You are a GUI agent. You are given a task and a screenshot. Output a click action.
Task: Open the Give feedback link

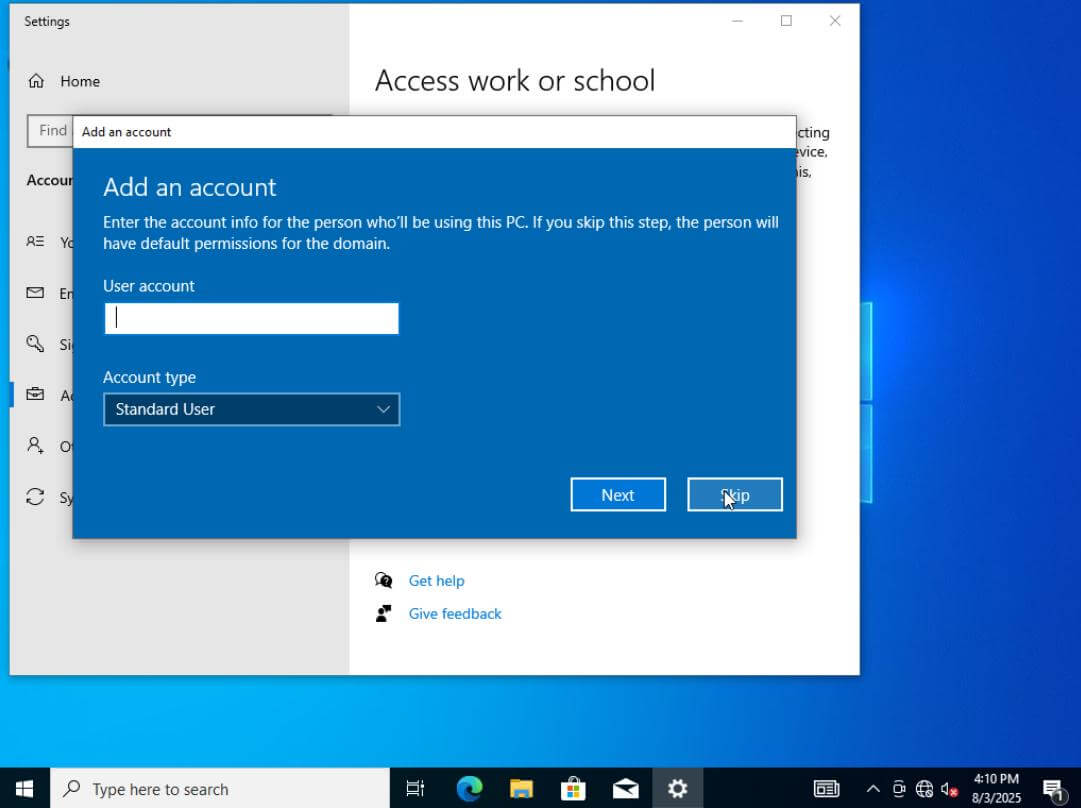click(455, 614)
